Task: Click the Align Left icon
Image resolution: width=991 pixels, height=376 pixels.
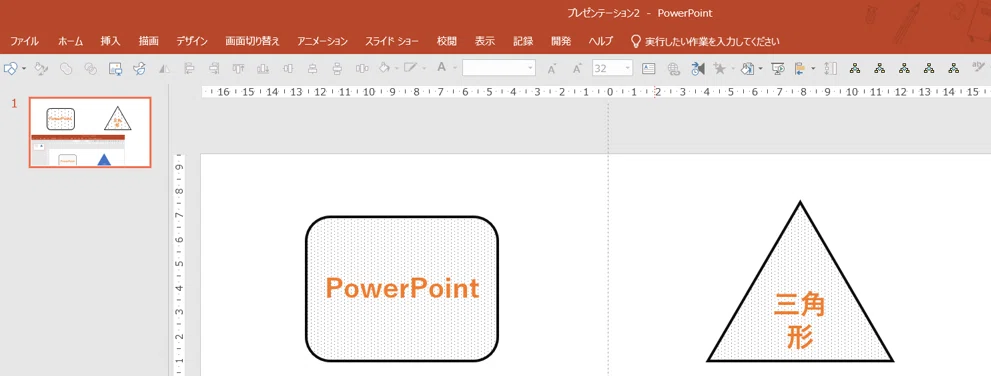Action: (x=189, y=68)
